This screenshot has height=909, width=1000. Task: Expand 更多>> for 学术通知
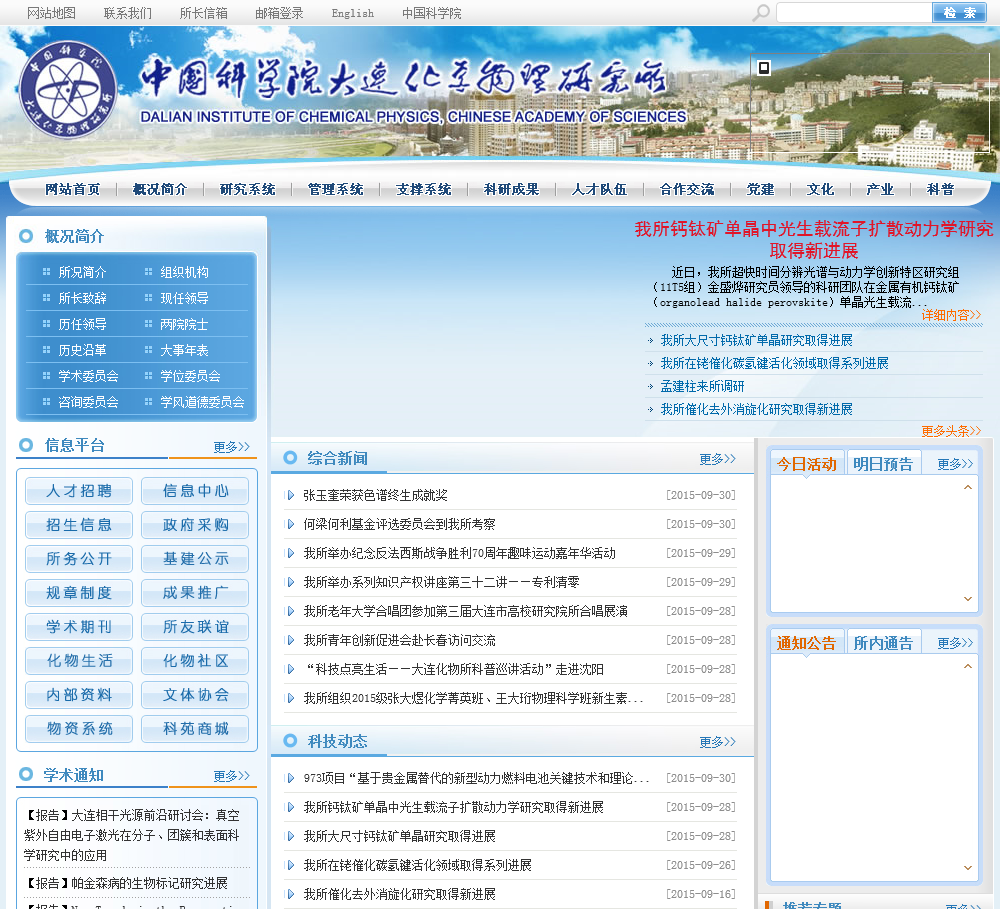click(x=232, y=776)
